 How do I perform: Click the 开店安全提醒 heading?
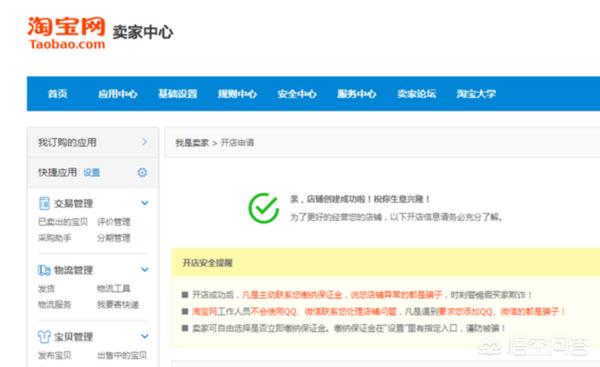[x=207, y=263]
